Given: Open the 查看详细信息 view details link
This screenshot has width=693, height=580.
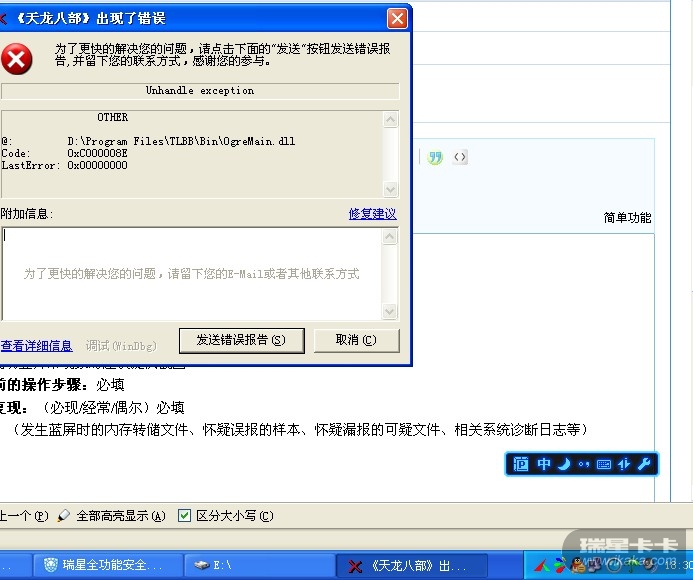Looking at the screenshot, I should tap(36, 346).
